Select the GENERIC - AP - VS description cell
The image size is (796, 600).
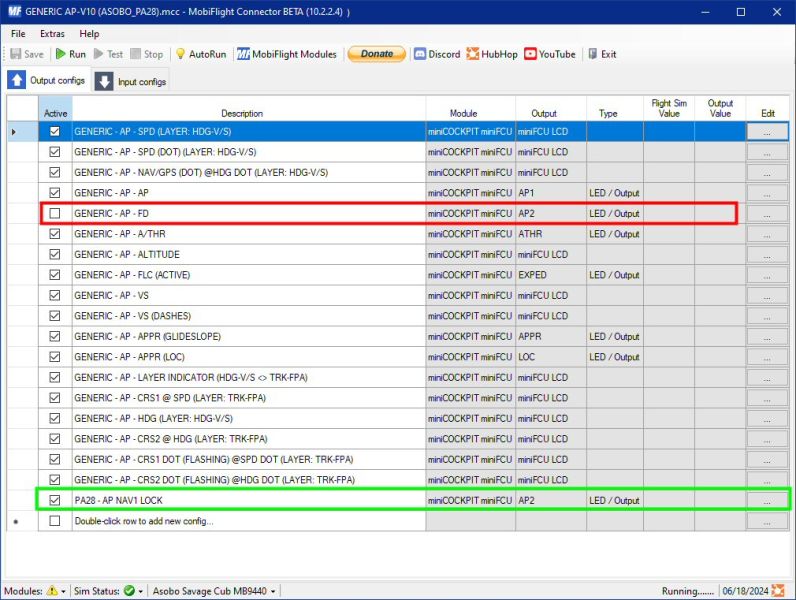click(249, 295)
